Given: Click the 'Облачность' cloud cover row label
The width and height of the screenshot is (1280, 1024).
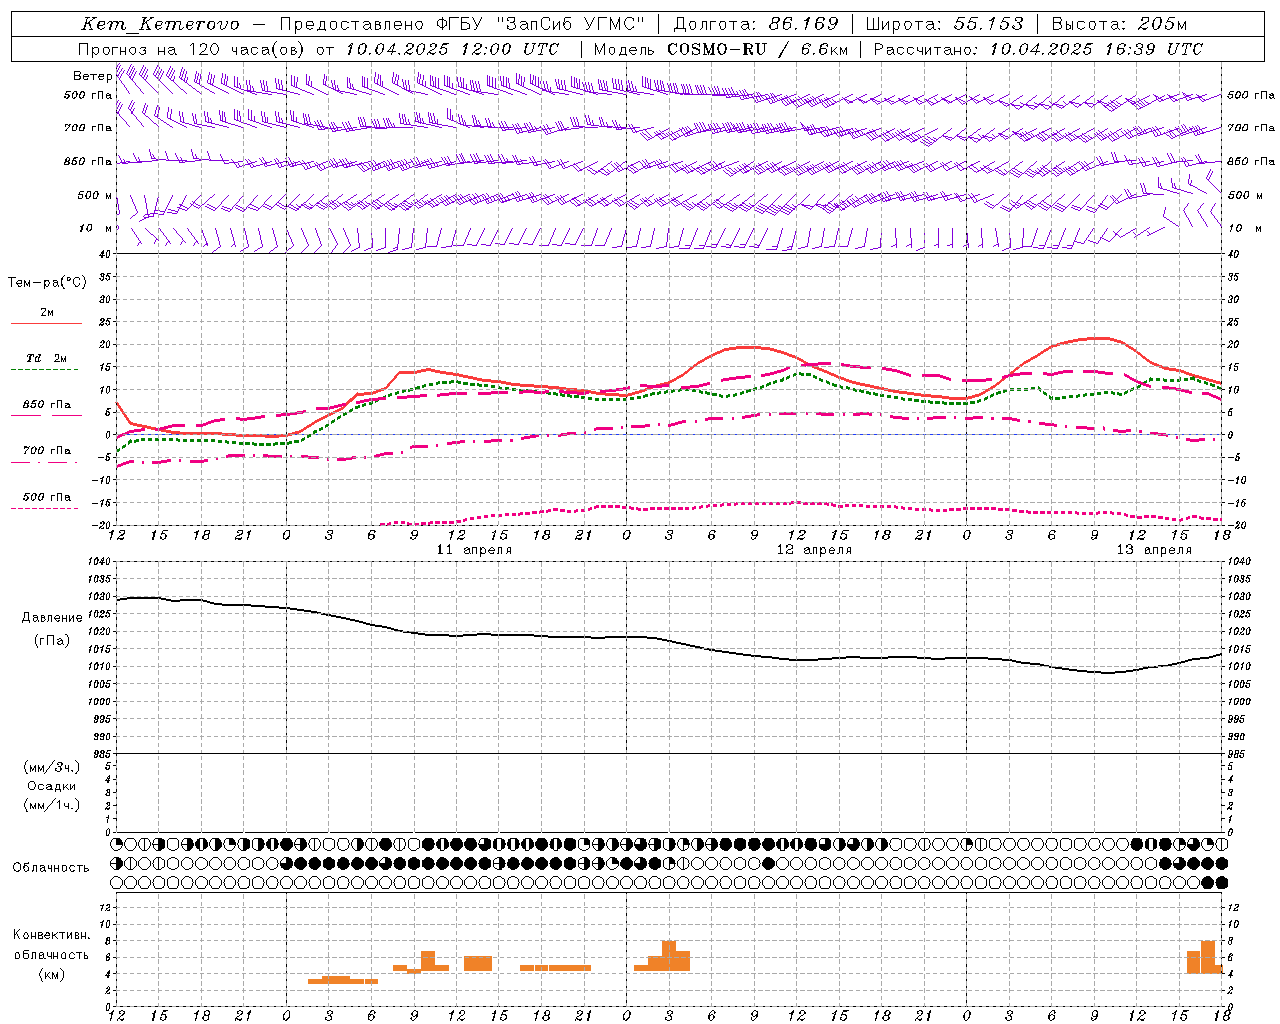Looking at the screenshot, I should point(51,868).
